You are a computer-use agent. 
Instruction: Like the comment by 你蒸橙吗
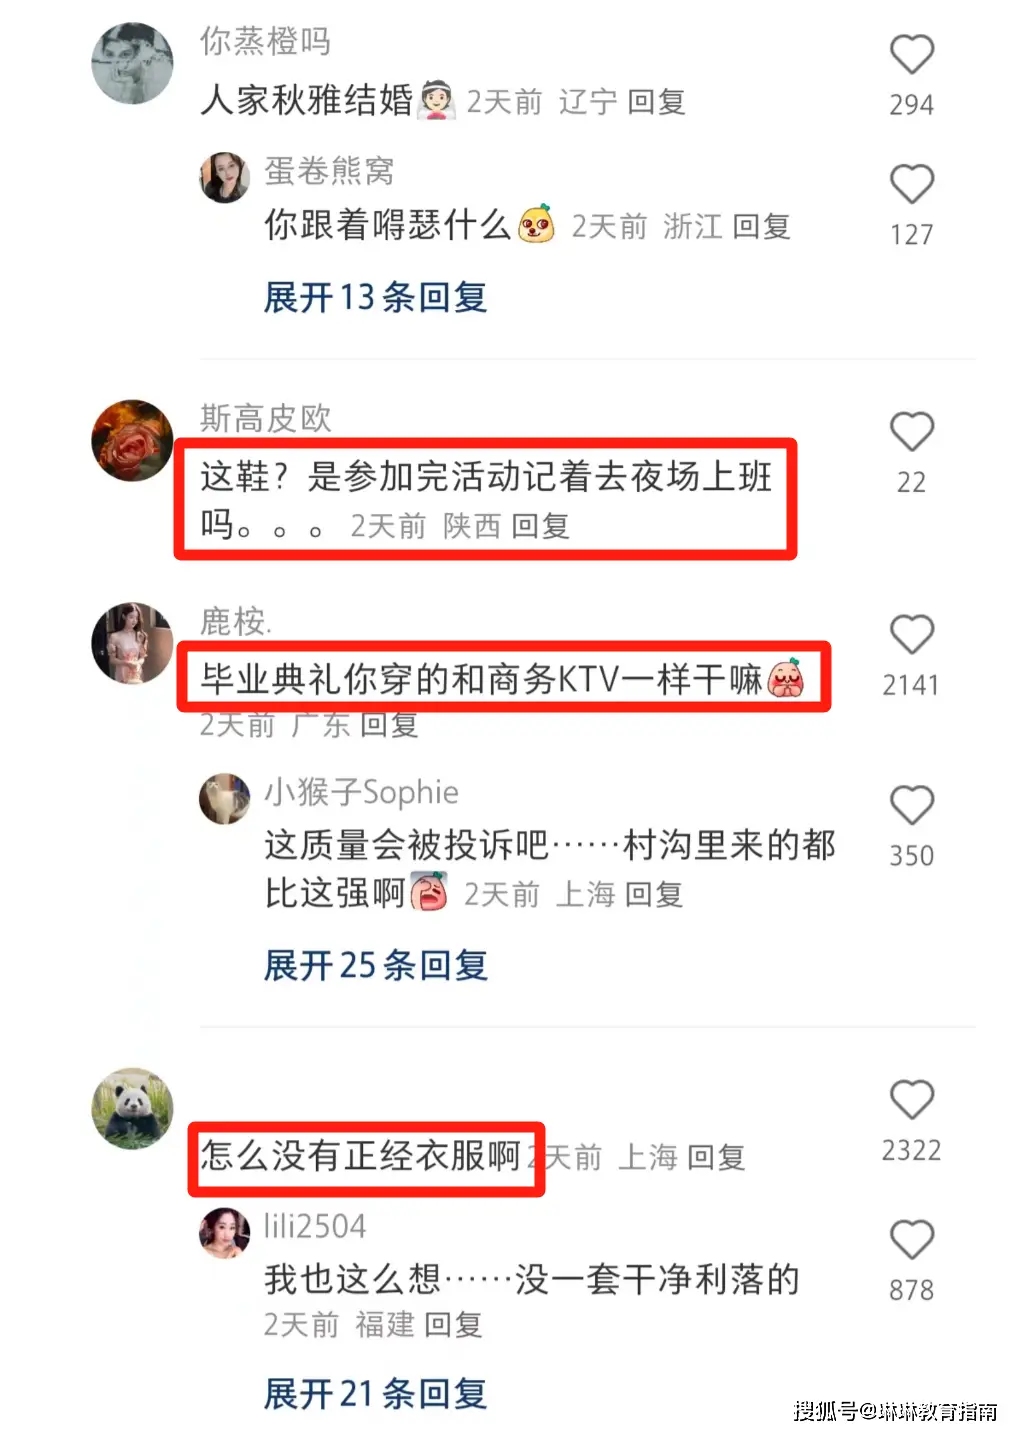pos(911,55)
